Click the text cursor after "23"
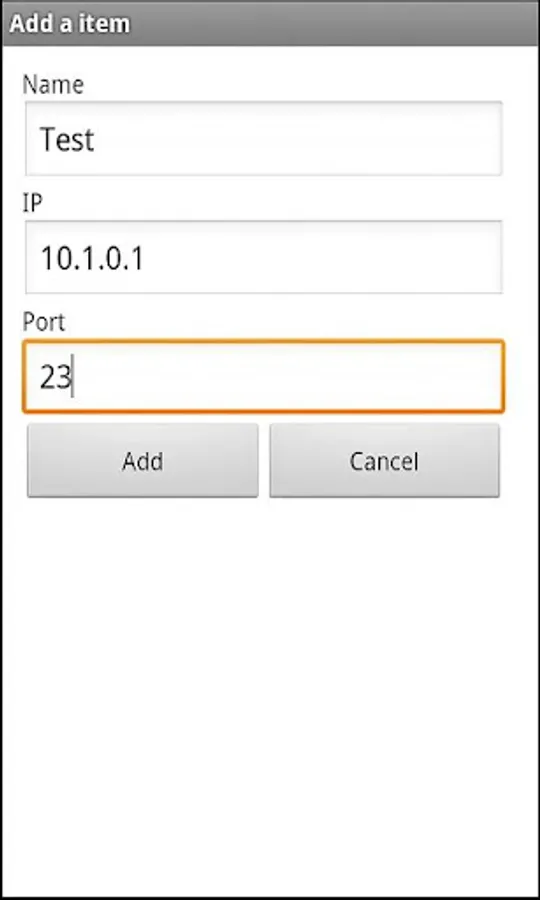This screenshot has height=900, width=540. pyautogui.click(x=73, y=377)
